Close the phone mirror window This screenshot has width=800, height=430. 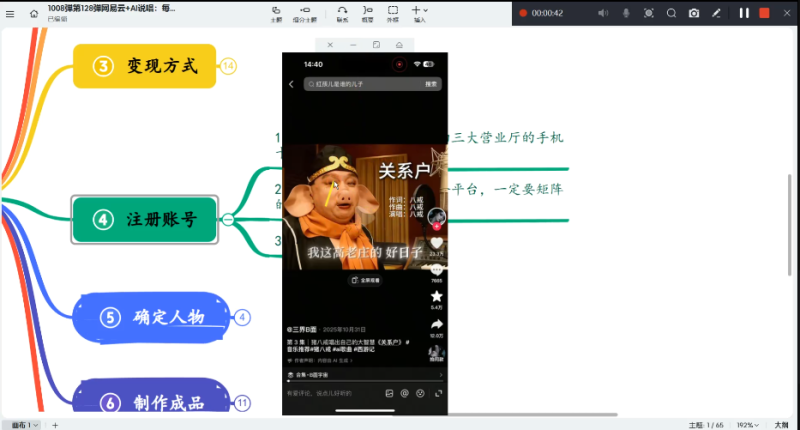330,45
